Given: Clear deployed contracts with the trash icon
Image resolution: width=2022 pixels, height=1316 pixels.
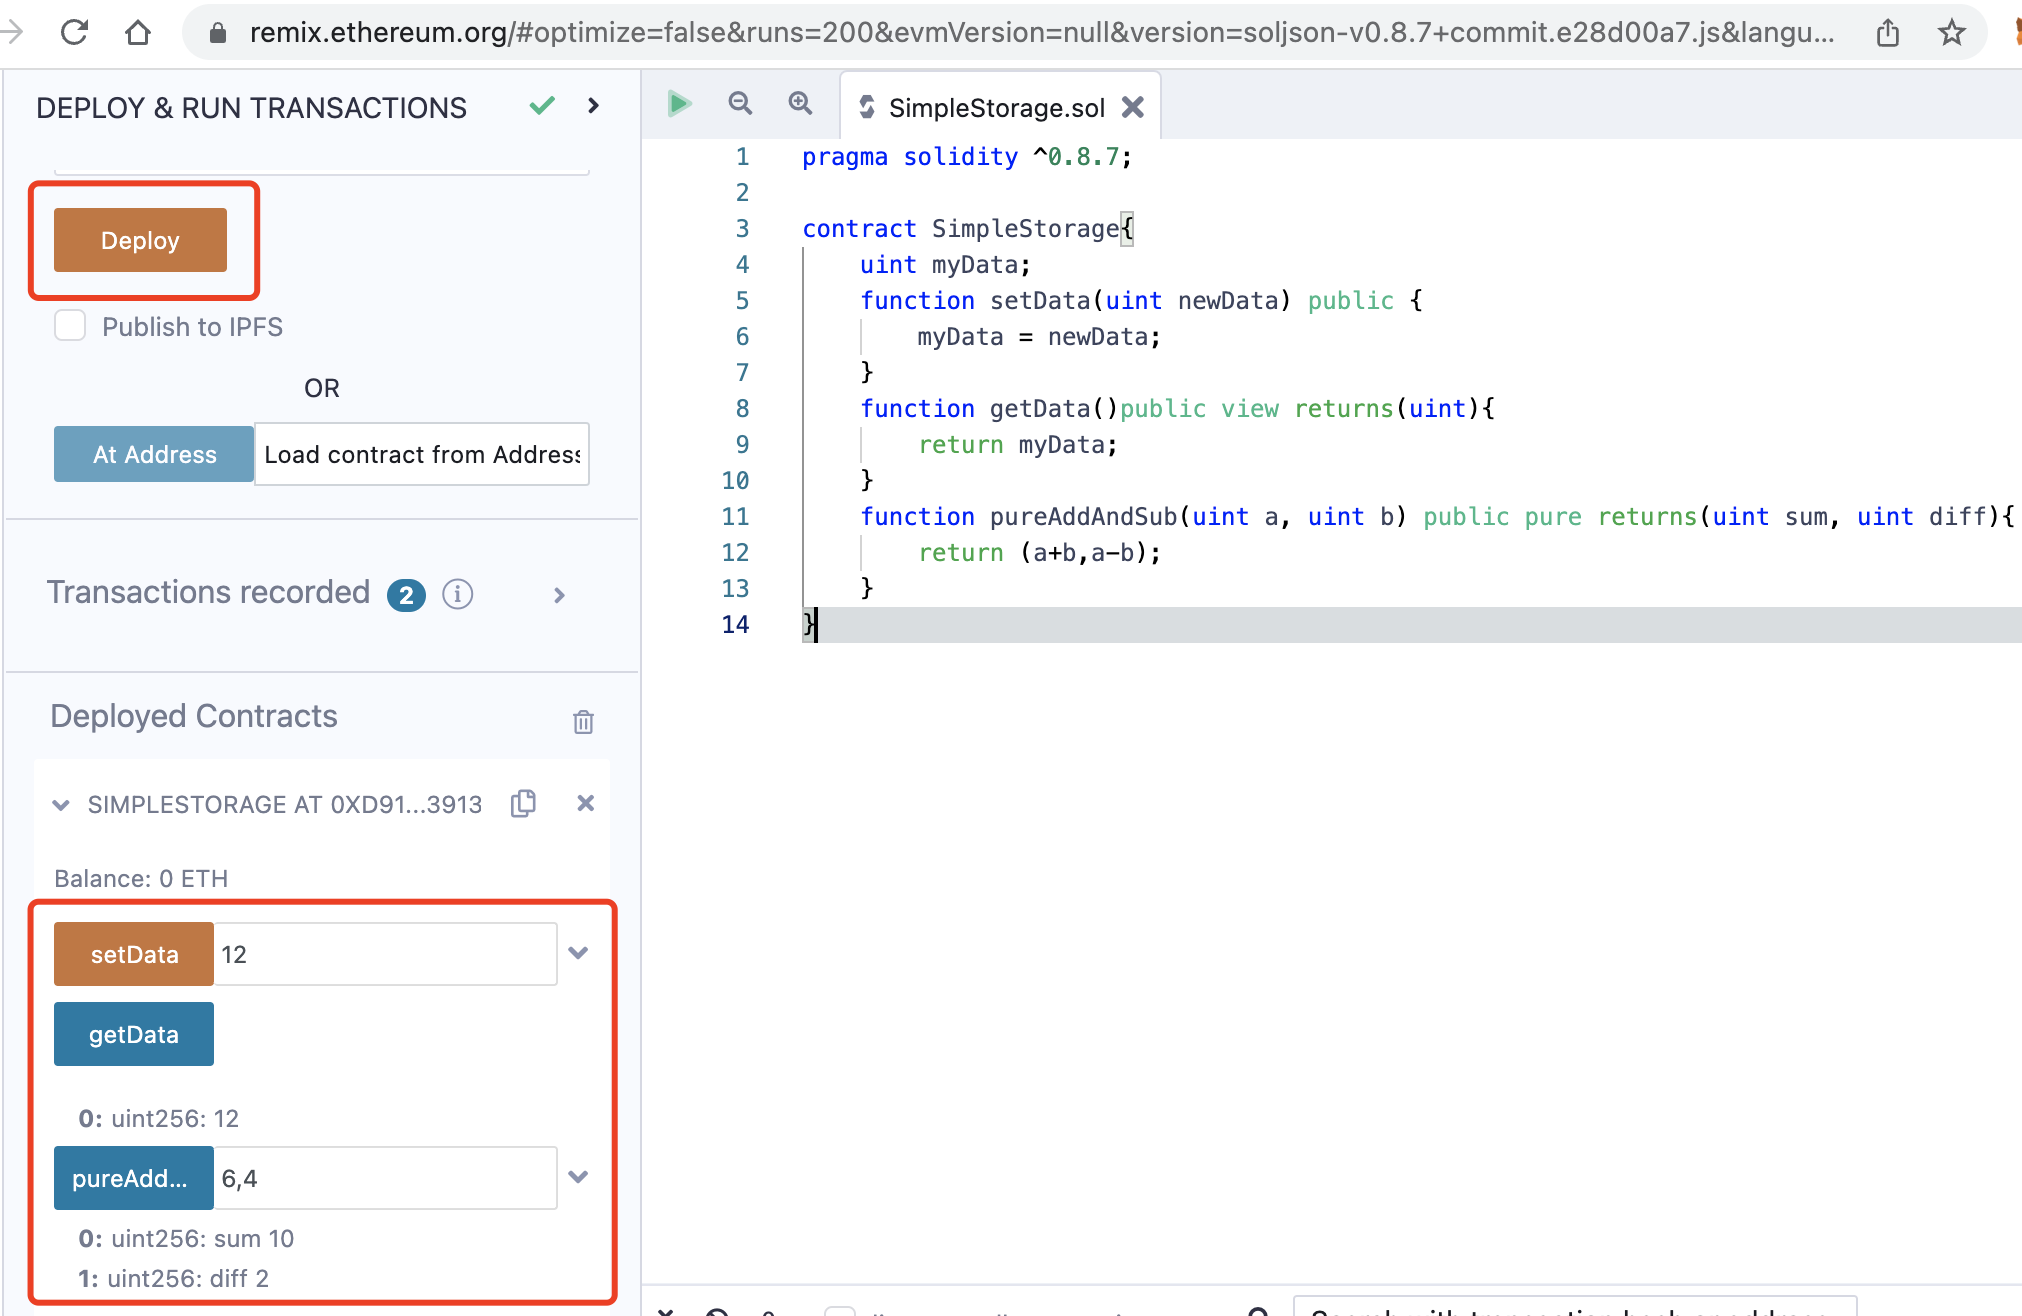Looking at the screenshot, I should click(x=583, y=721).
